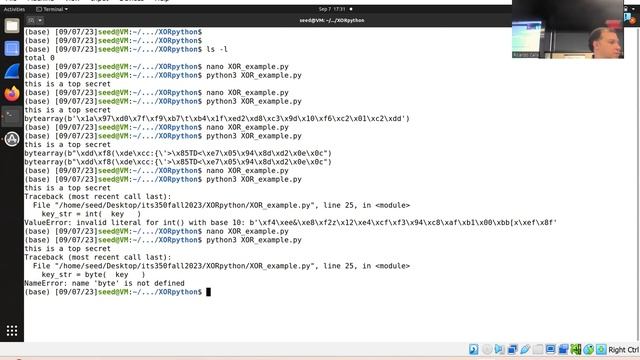Screen dimensions: 640x360
Task: Click the webcam overlay thumbnail
Action: coord(568,29)
